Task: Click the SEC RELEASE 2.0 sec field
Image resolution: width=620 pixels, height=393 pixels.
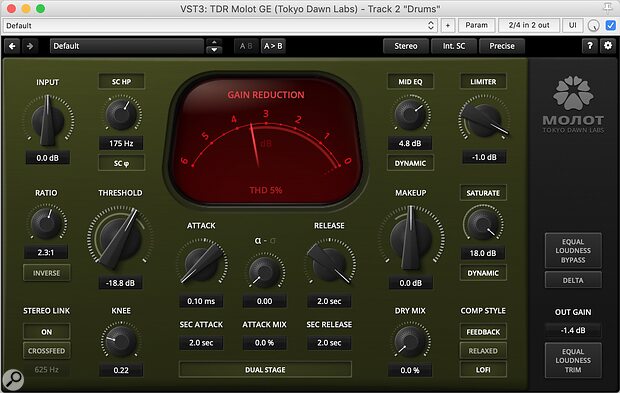Action: pos(329,343)
